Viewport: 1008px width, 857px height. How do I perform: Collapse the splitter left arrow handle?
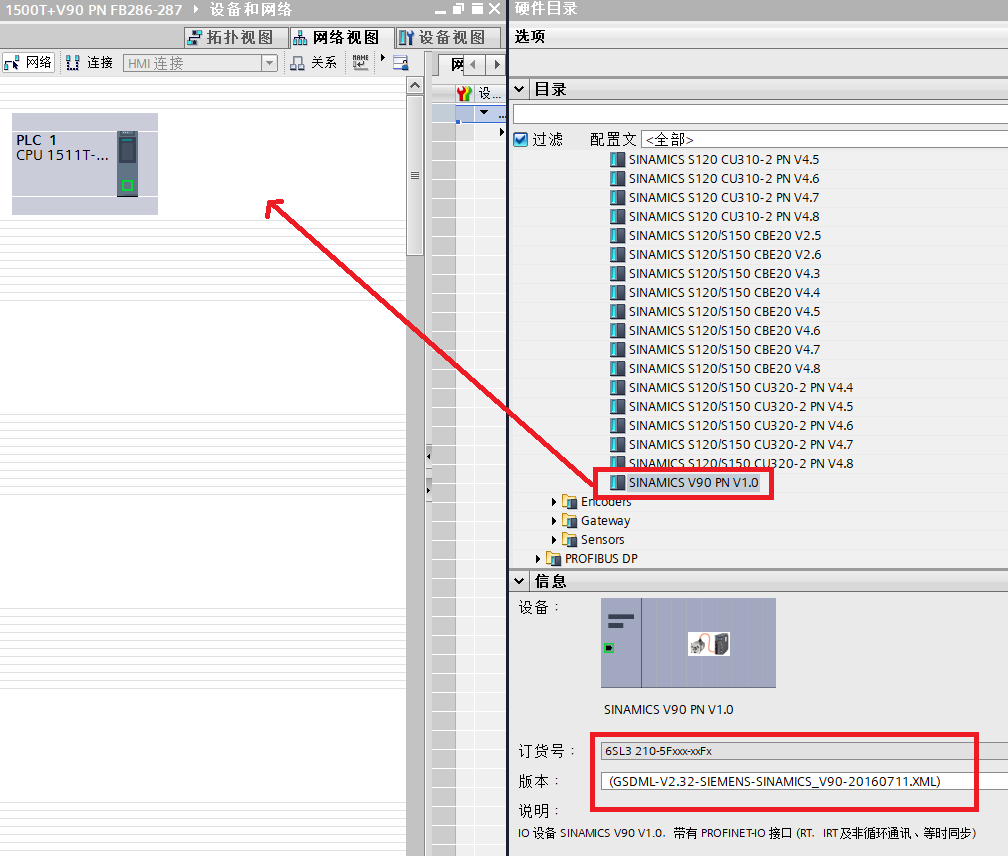point(429,456)
